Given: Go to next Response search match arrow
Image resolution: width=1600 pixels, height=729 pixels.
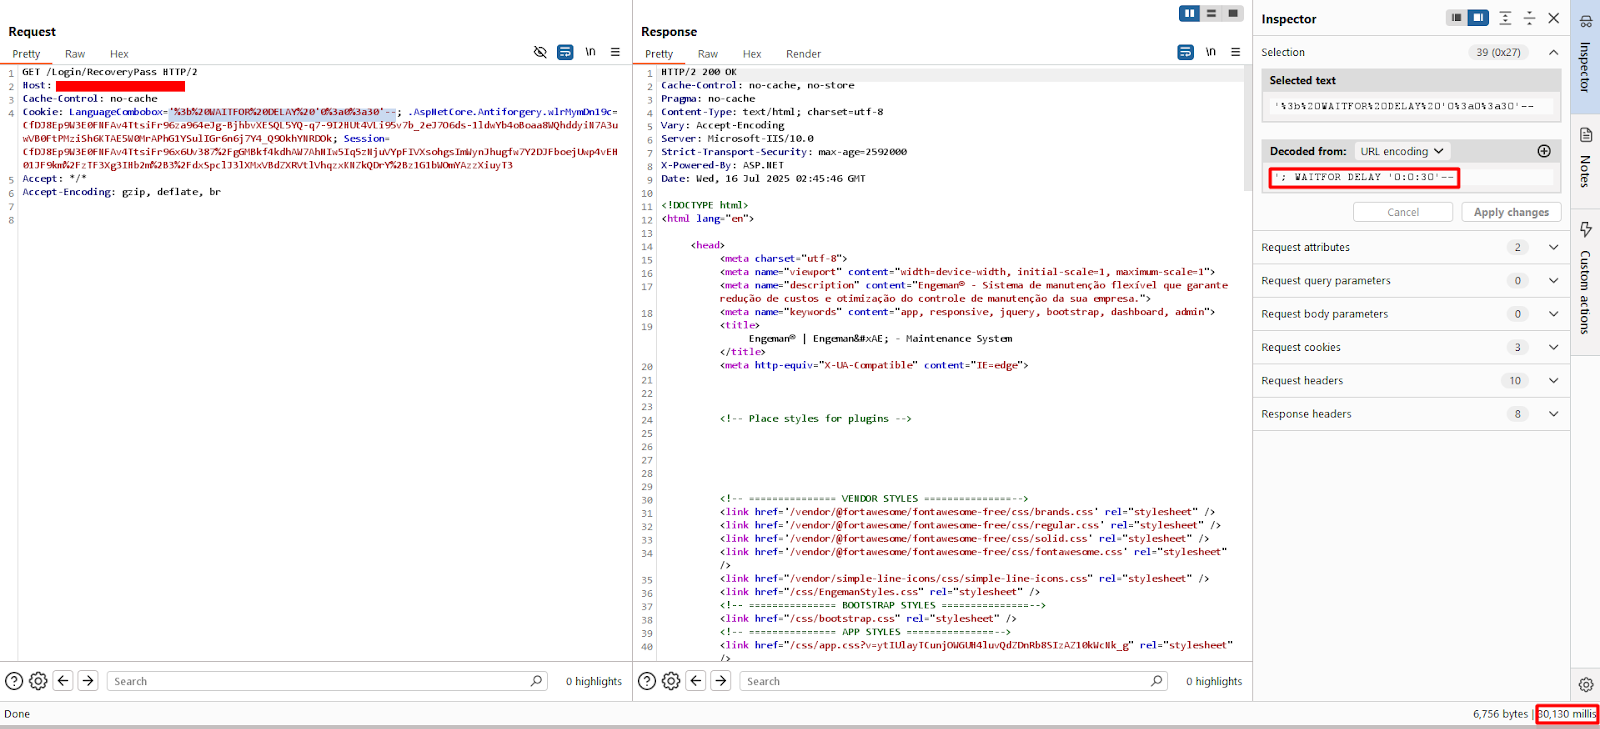Looking at the screenshot, I should (x=720, y=681).
